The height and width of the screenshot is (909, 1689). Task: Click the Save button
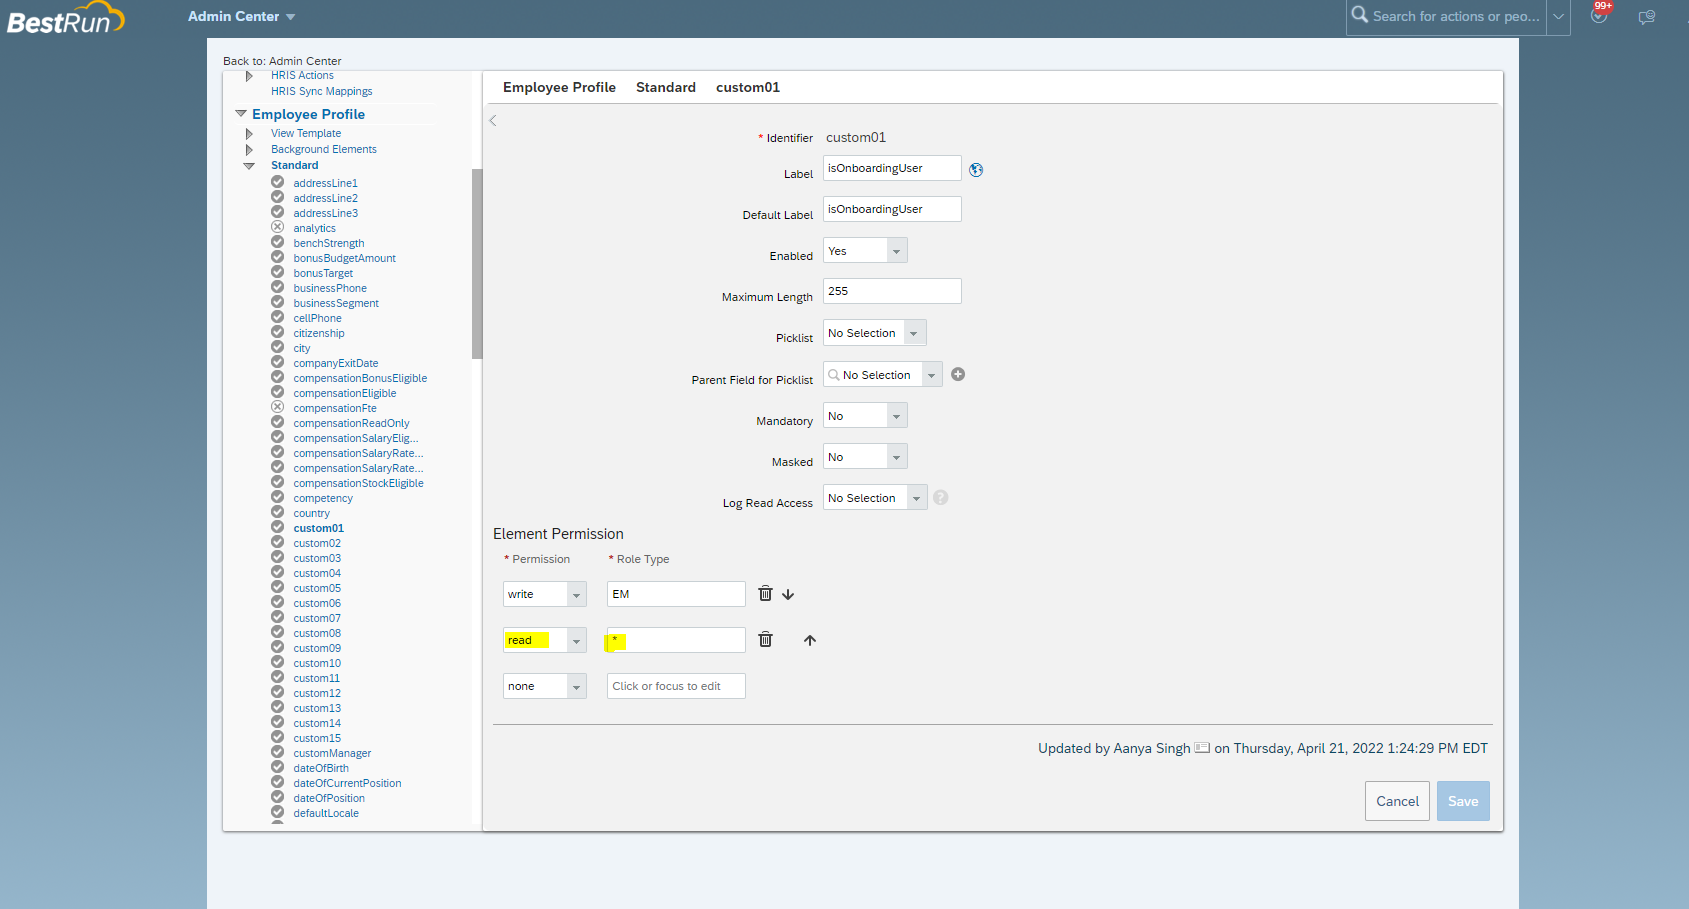coord(1463,801)
